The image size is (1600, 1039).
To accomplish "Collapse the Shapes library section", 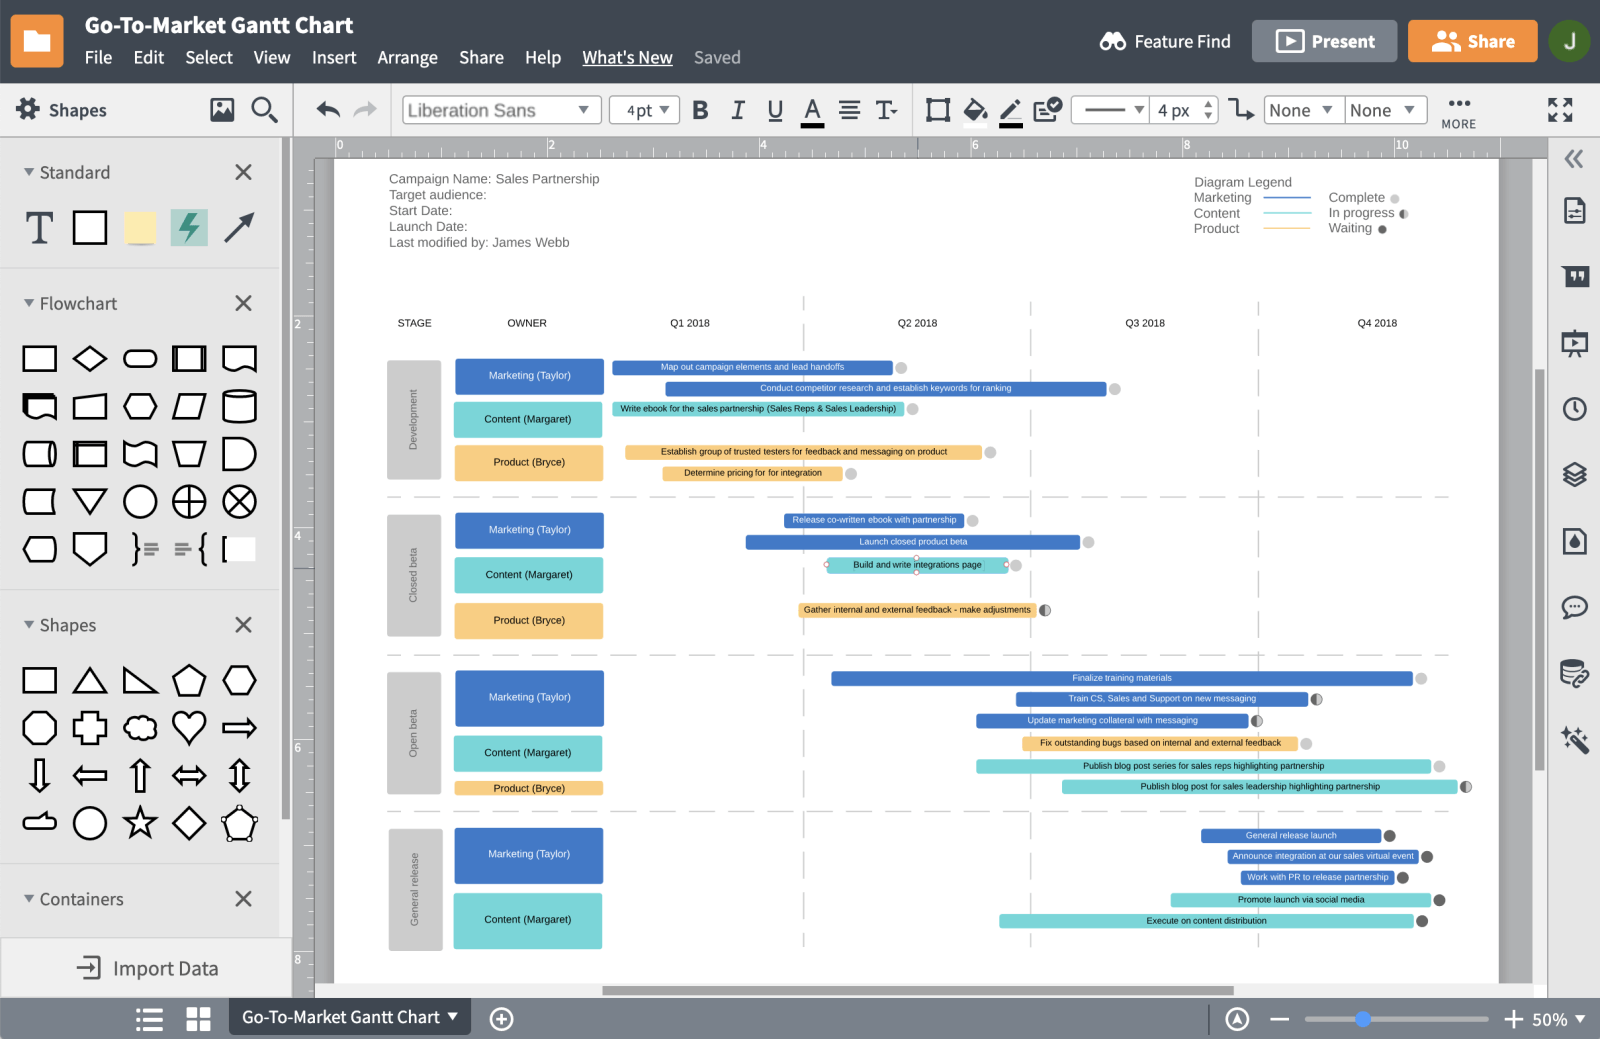I will coord(29,625).
